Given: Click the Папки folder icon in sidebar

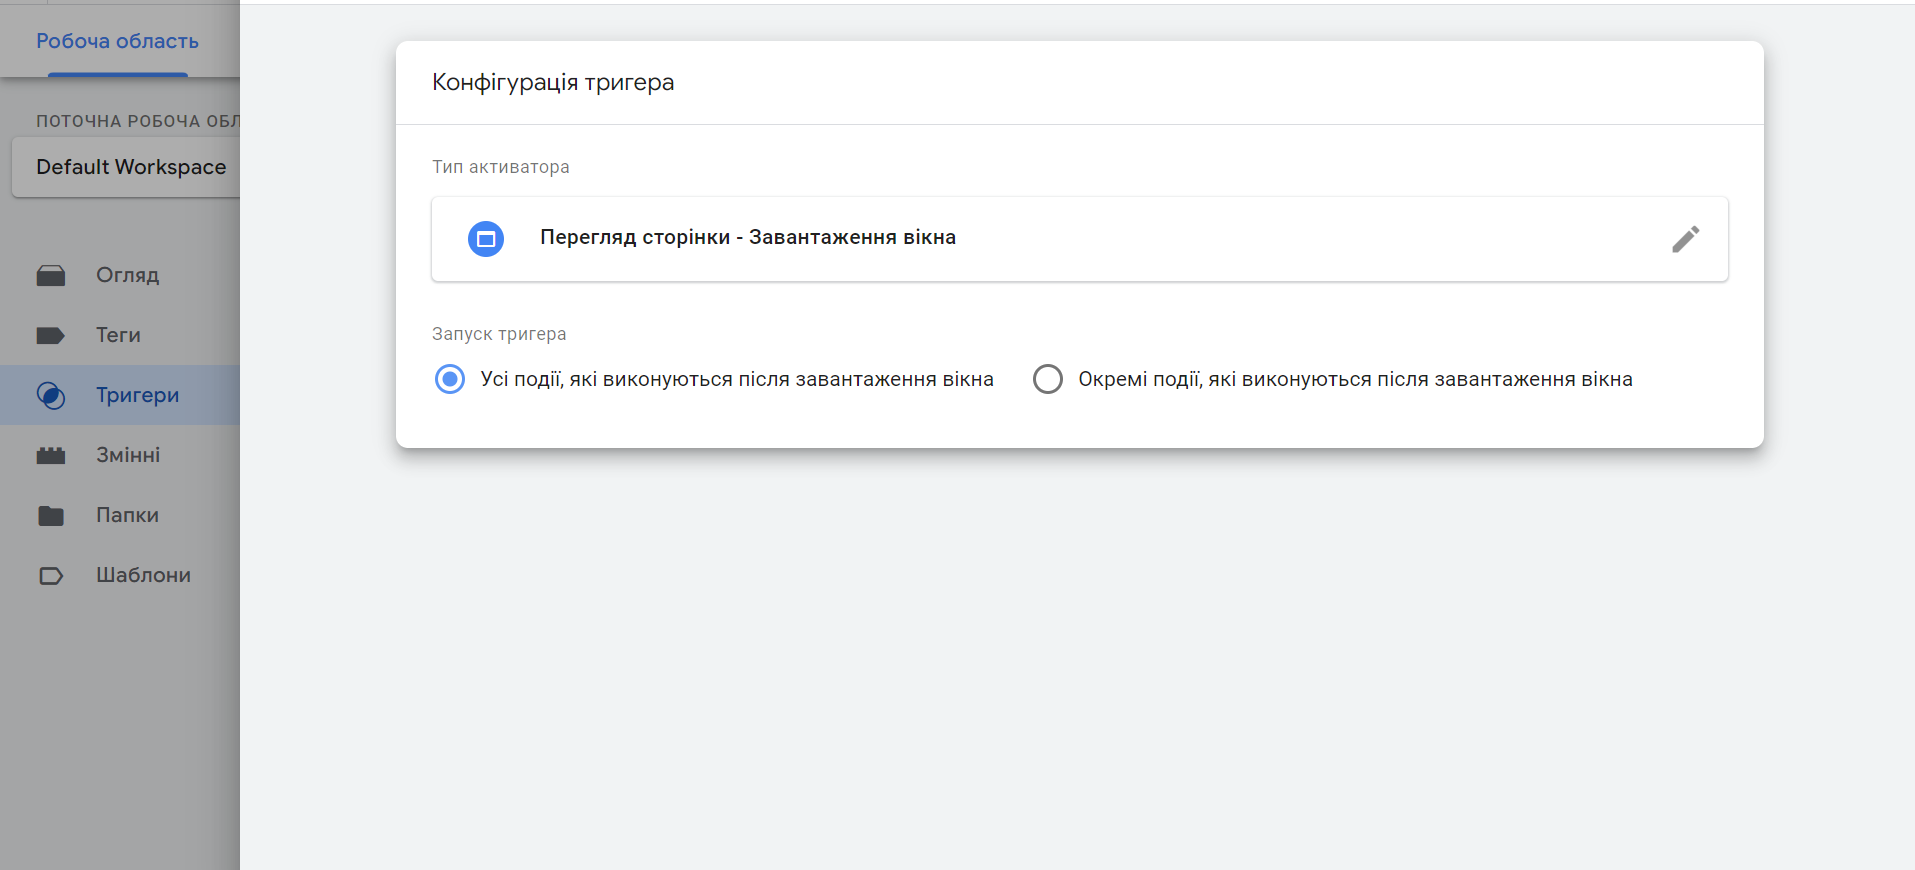Looking at the screenshot, I should coord(51,515).
